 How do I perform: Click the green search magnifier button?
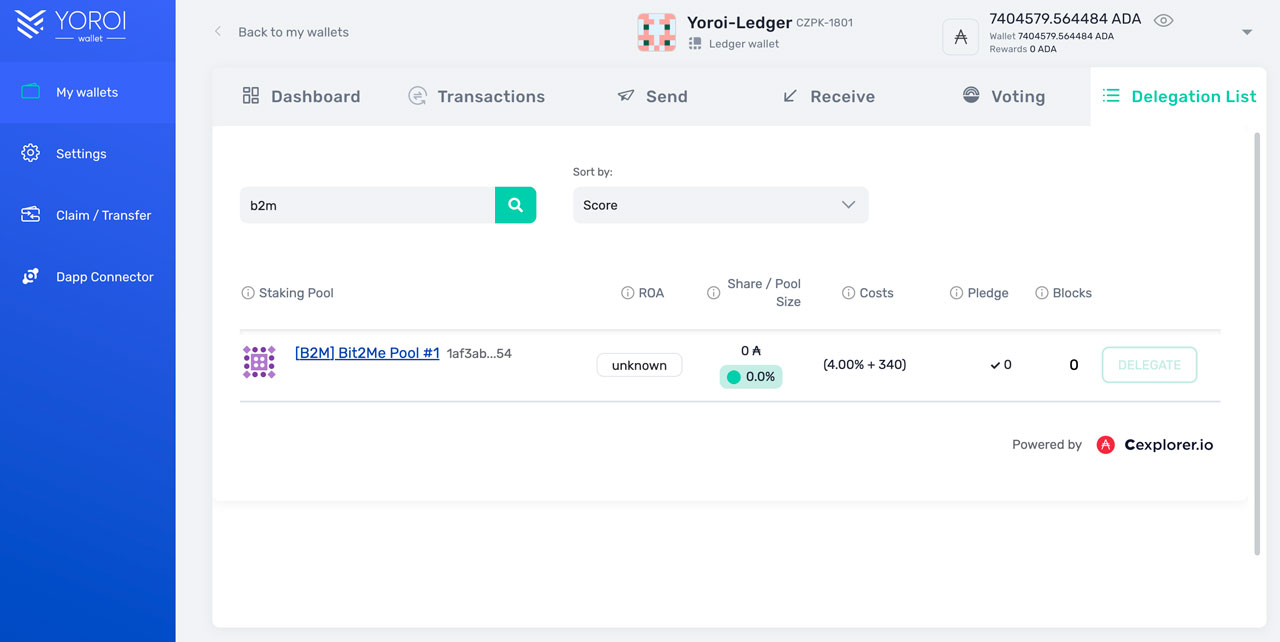pyautogui.click(x=516, y=205)
